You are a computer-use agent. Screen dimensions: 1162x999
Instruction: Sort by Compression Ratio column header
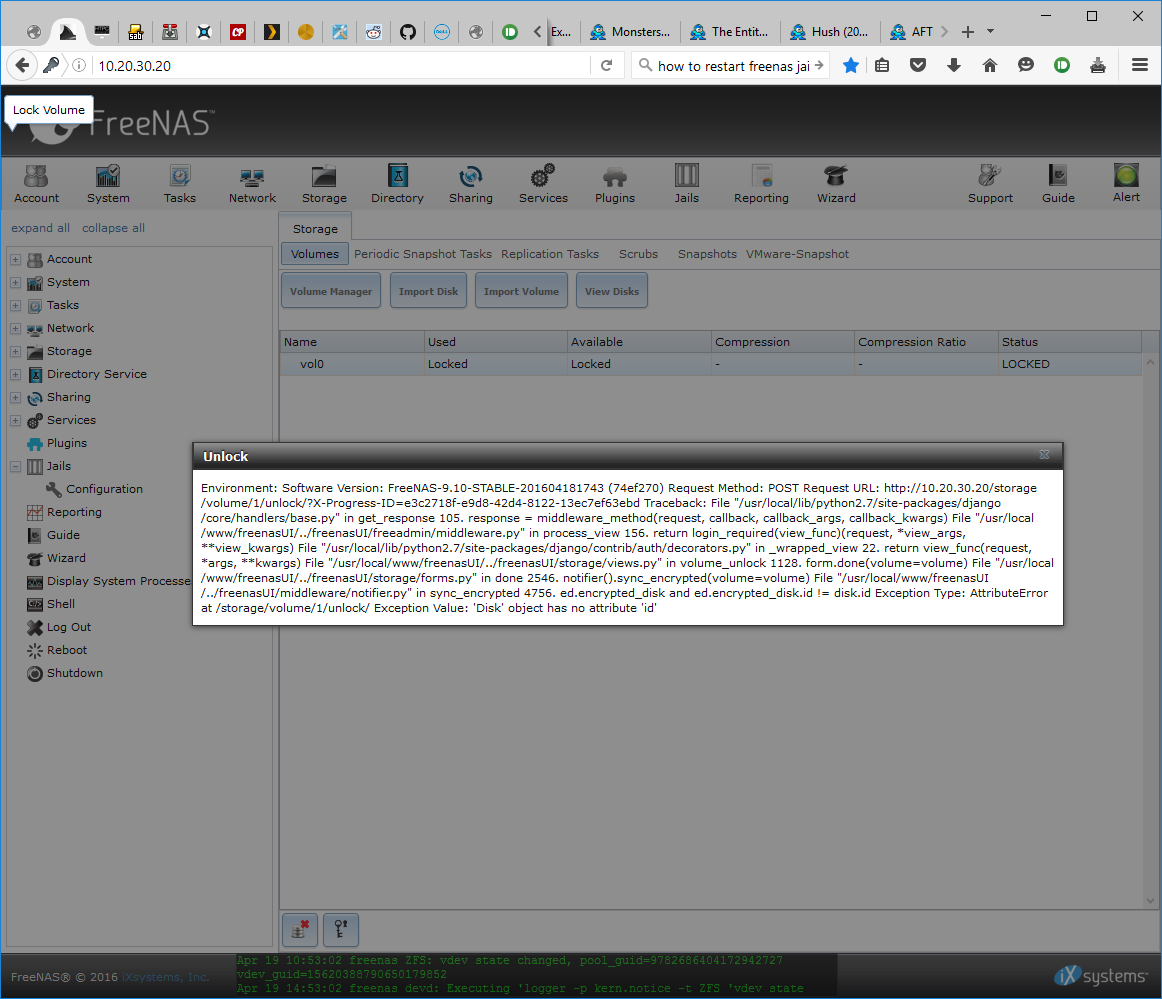pyautogui.click(x=925, y=342)
